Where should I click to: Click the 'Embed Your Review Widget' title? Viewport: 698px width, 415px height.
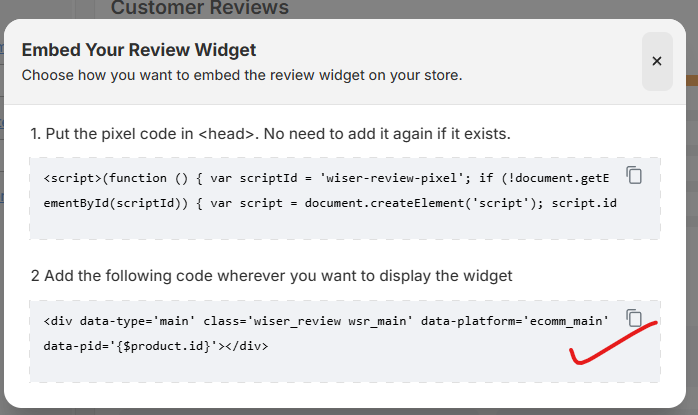point(139,50)
